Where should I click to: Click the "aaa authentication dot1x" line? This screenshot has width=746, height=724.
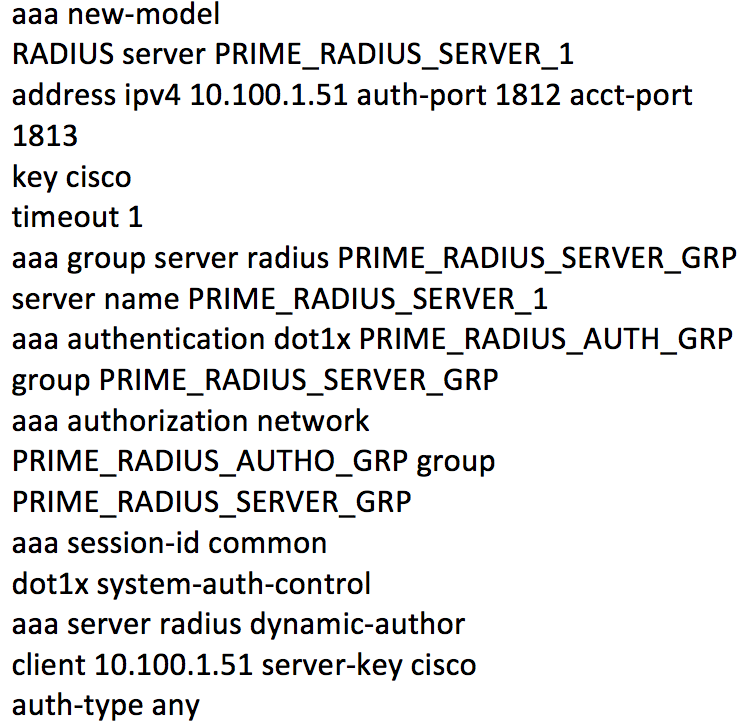[x=184, y=339]
